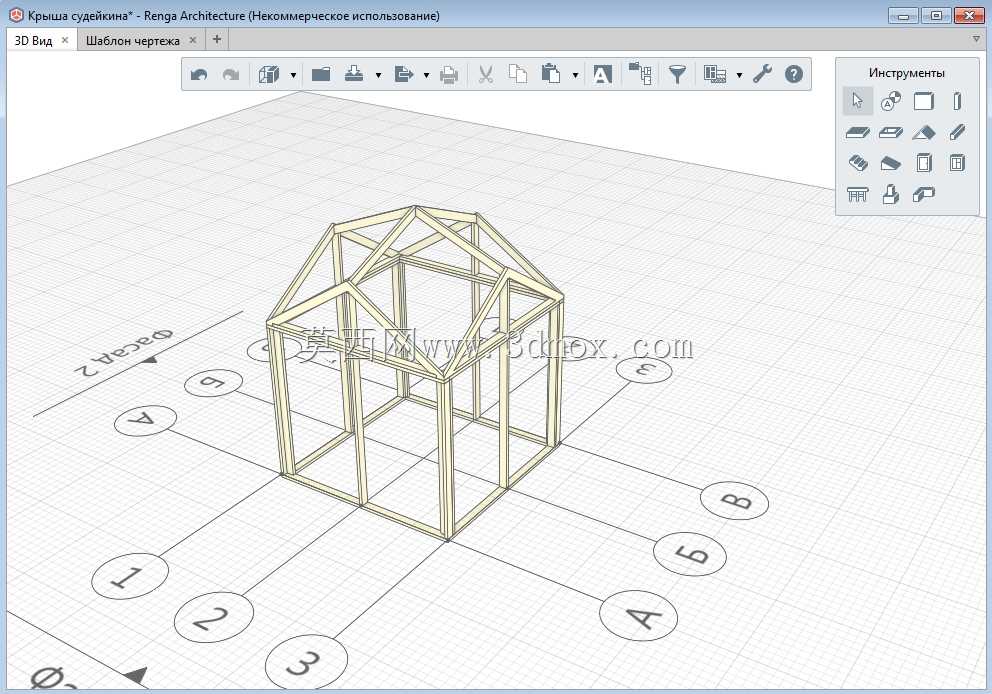This screenshot has width=992, height=694.
Task: Open the view cube dropdown arrow
Action: point(293,75)
